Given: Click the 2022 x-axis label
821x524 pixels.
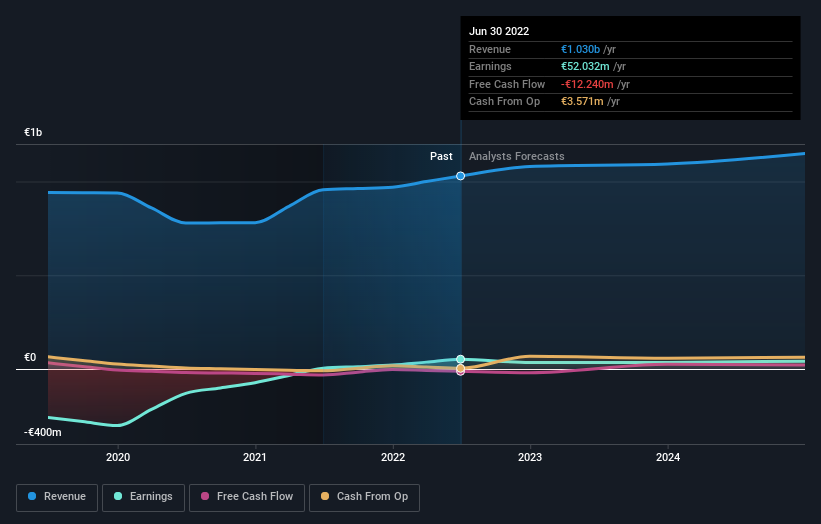Looking at the screenshot, I should click(393, 458).
